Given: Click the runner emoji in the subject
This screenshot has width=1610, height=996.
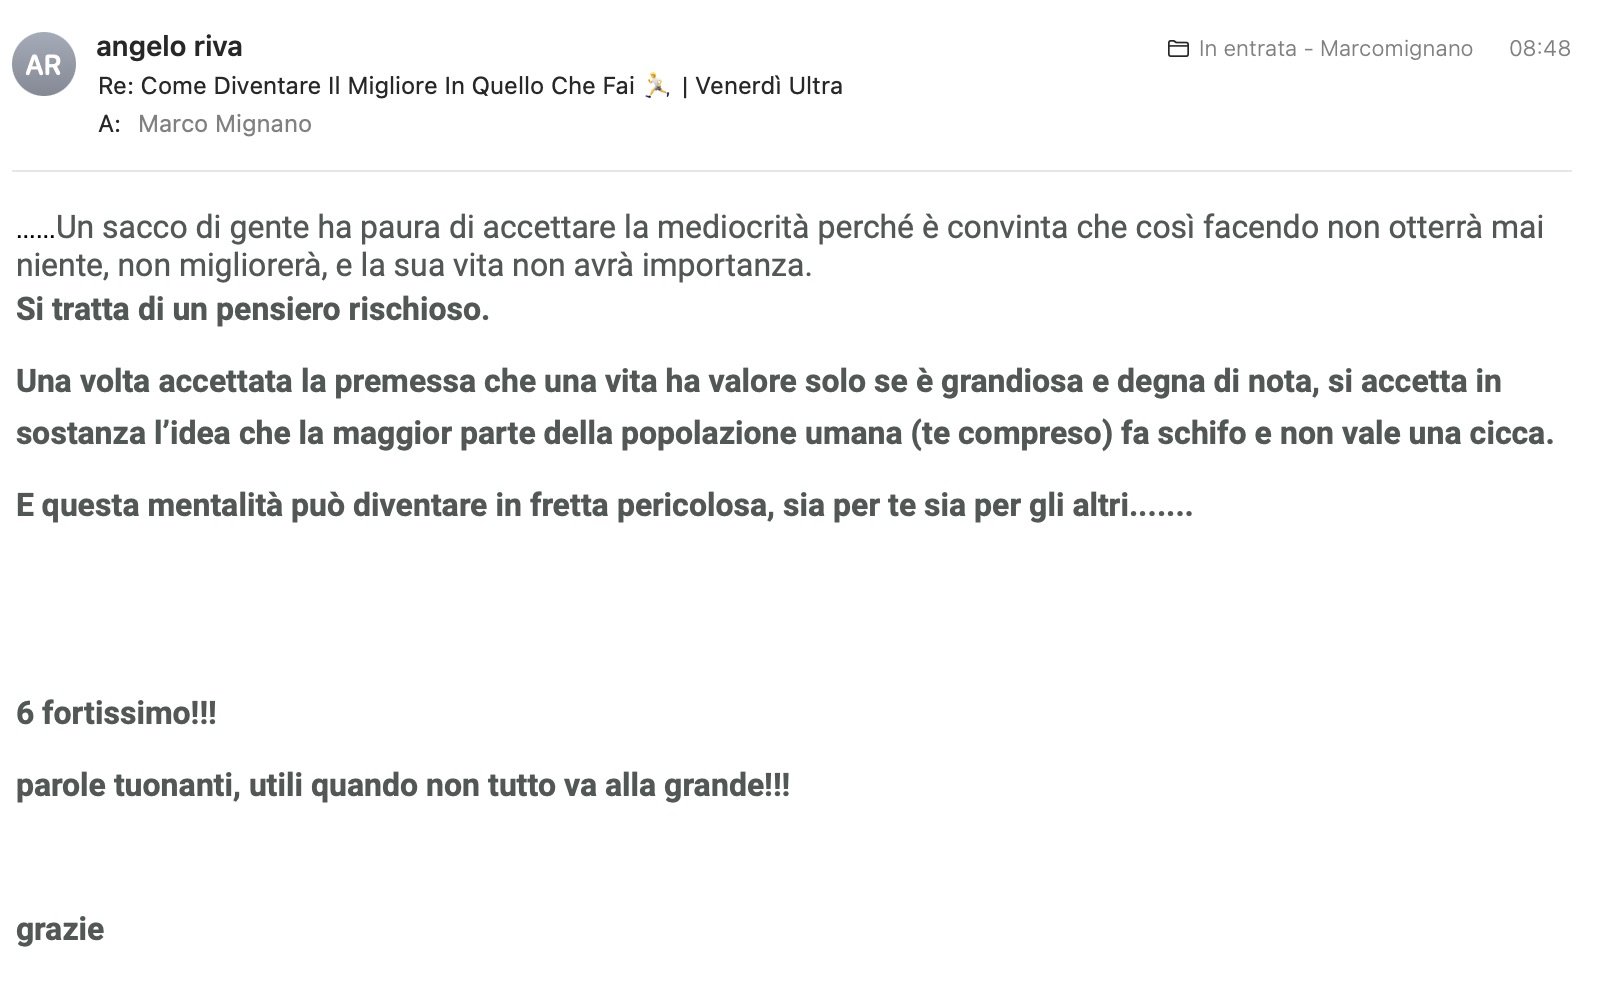Looking at the screenshot, I should point(657,86).
